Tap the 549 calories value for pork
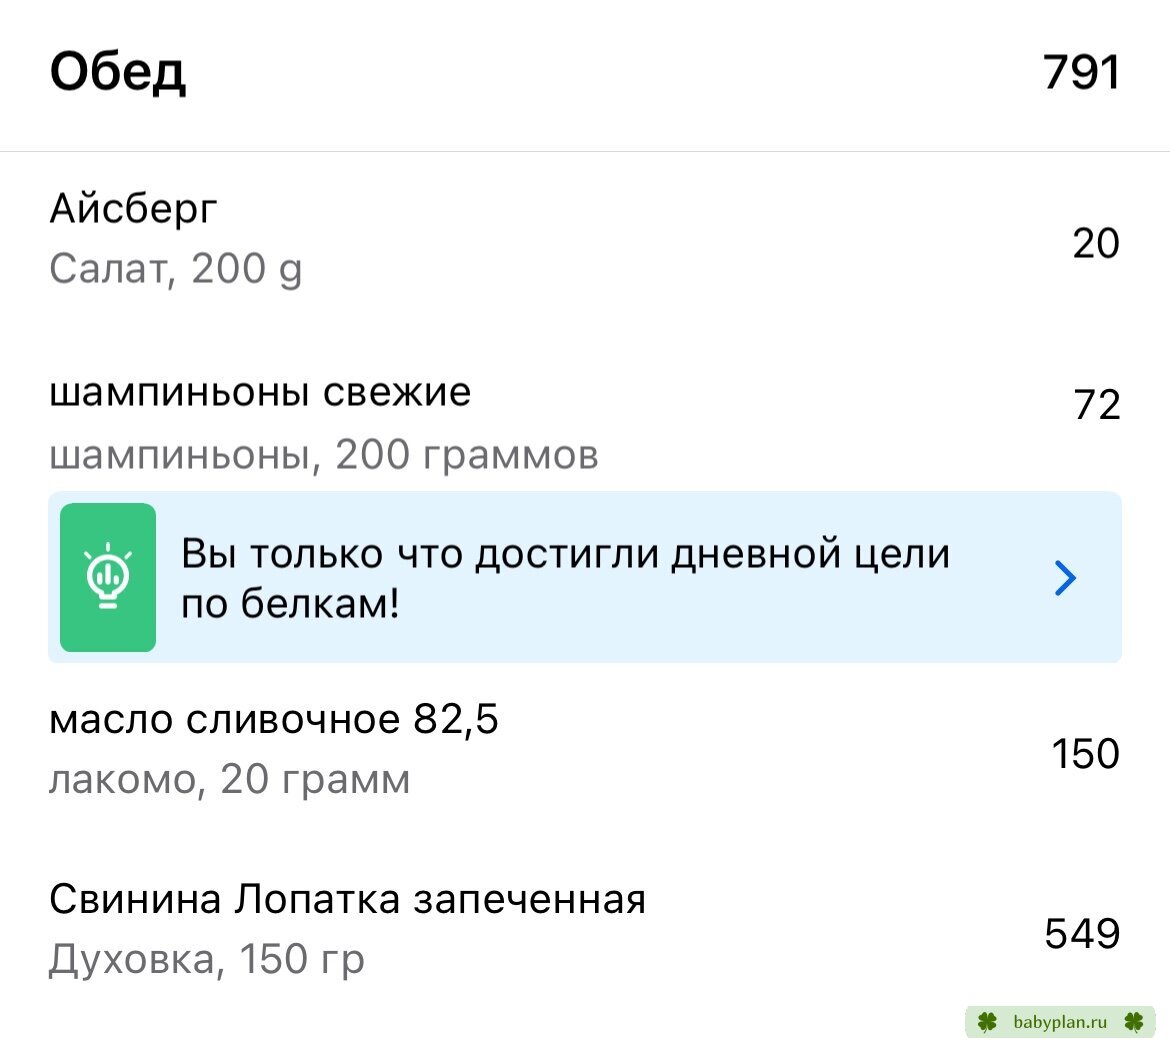This screenshot has height=1042, width=1170. (1082, 934)
